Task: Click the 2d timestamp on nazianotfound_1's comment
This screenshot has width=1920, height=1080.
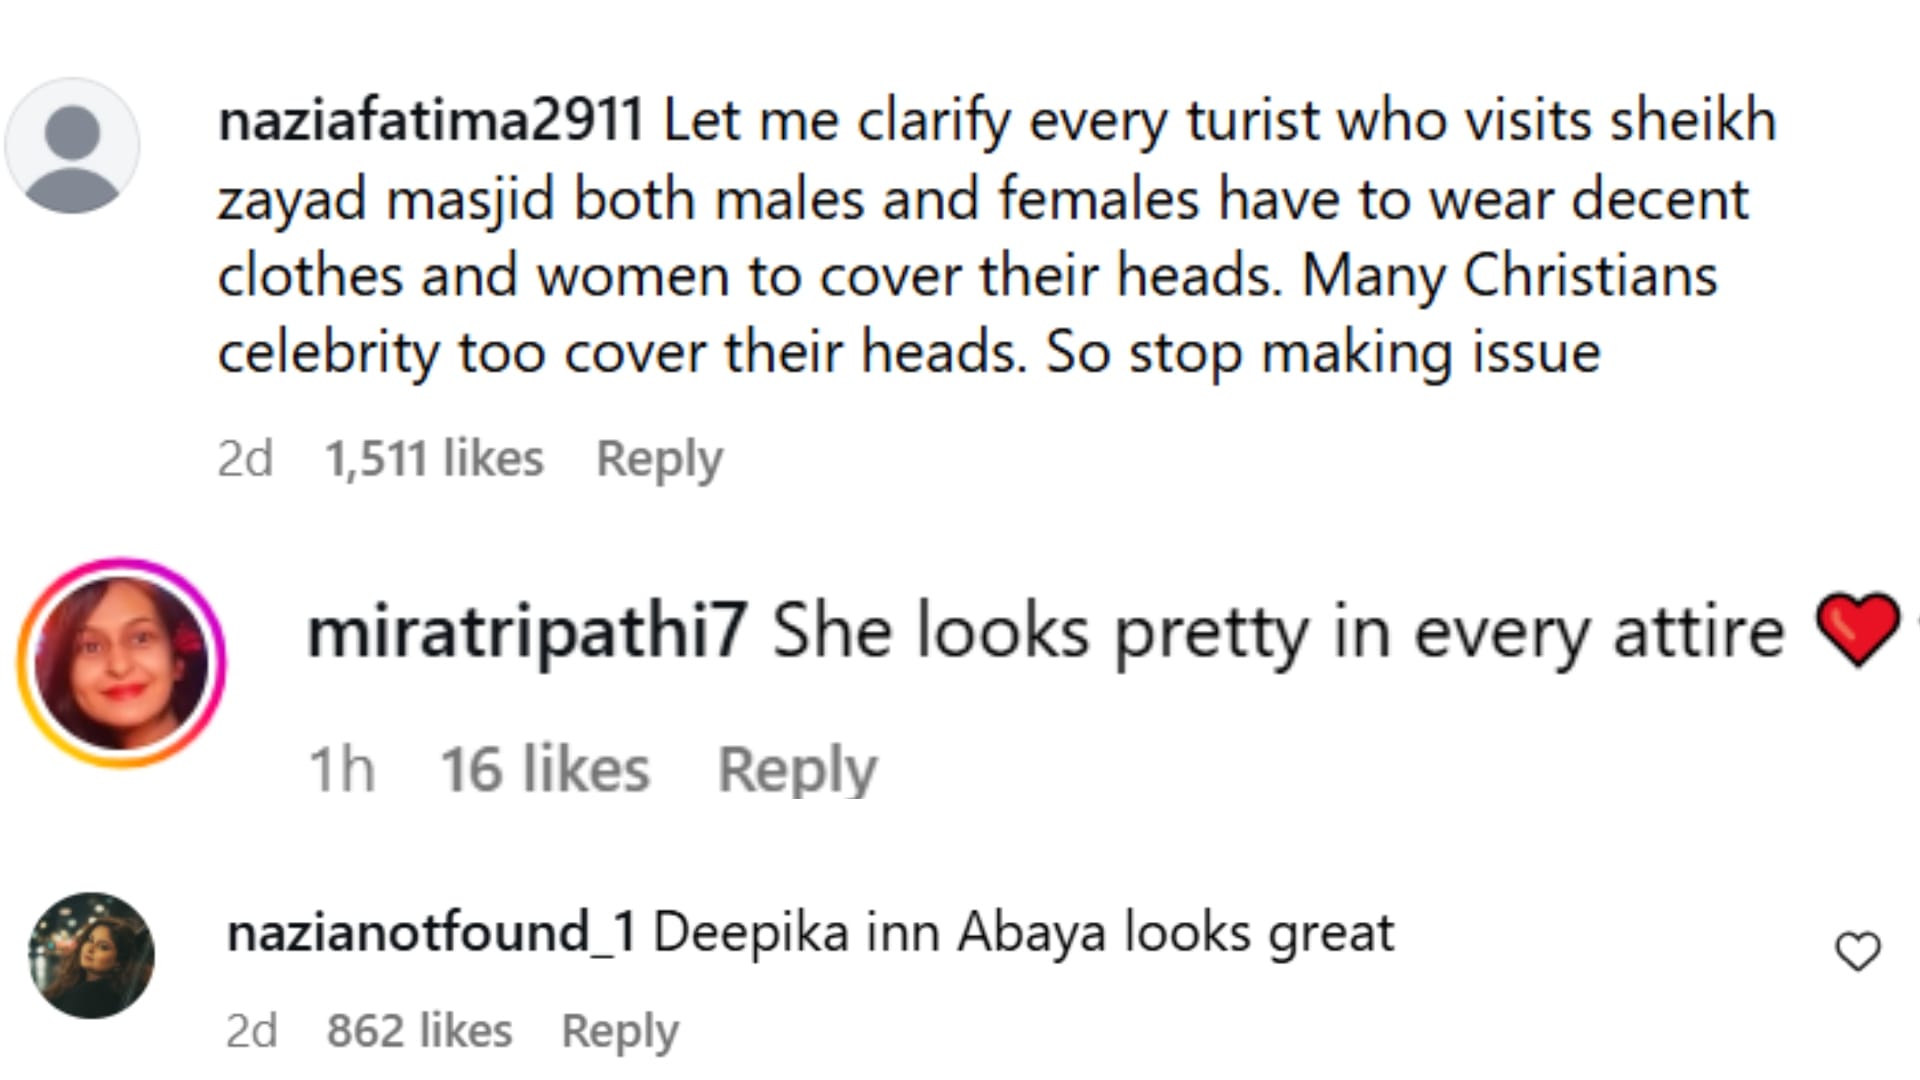Action: click(x=252, y=1030)
